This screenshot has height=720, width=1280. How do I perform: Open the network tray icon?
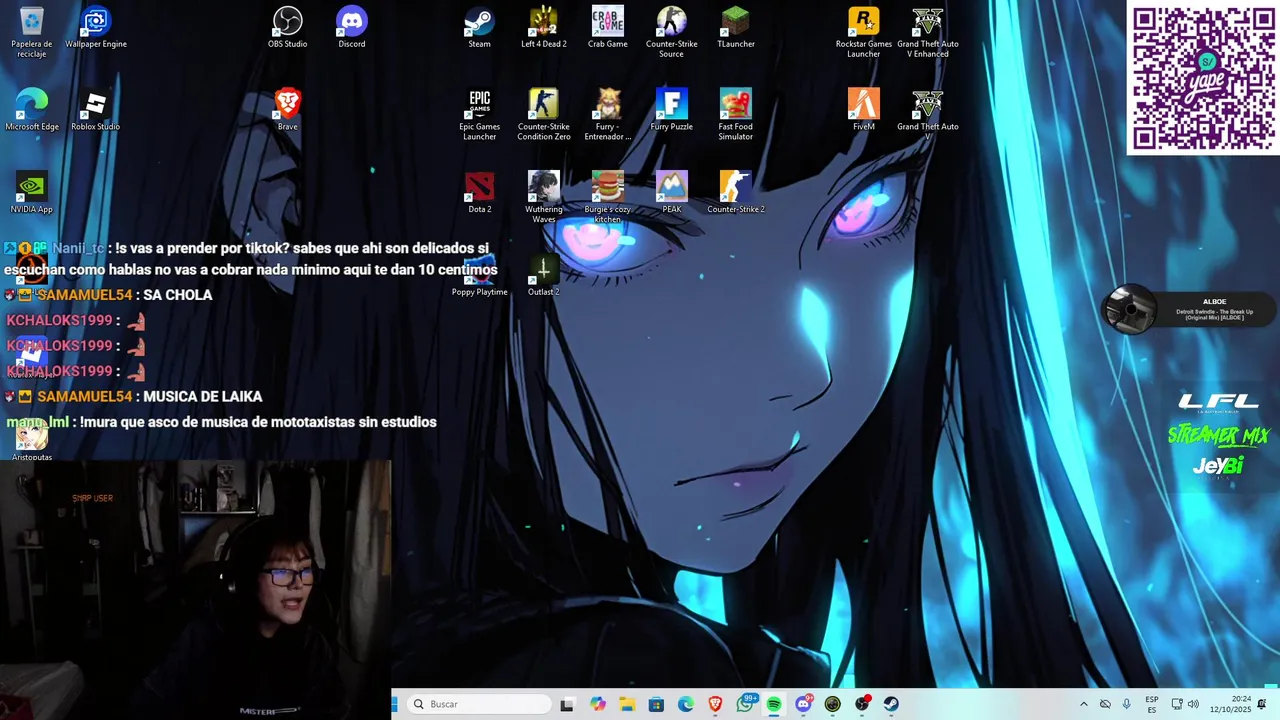pos(1177,704)
